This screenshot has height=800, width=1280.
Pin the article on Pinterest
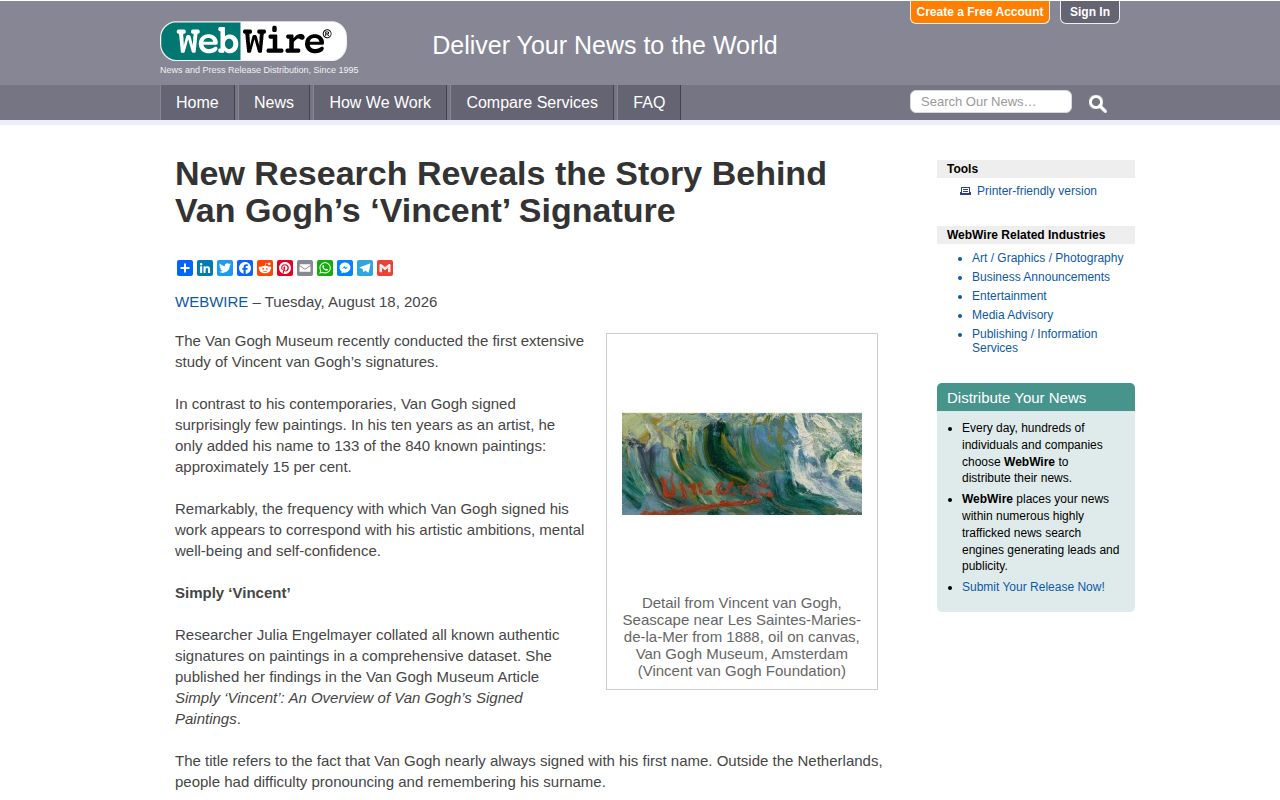(285, 268)
